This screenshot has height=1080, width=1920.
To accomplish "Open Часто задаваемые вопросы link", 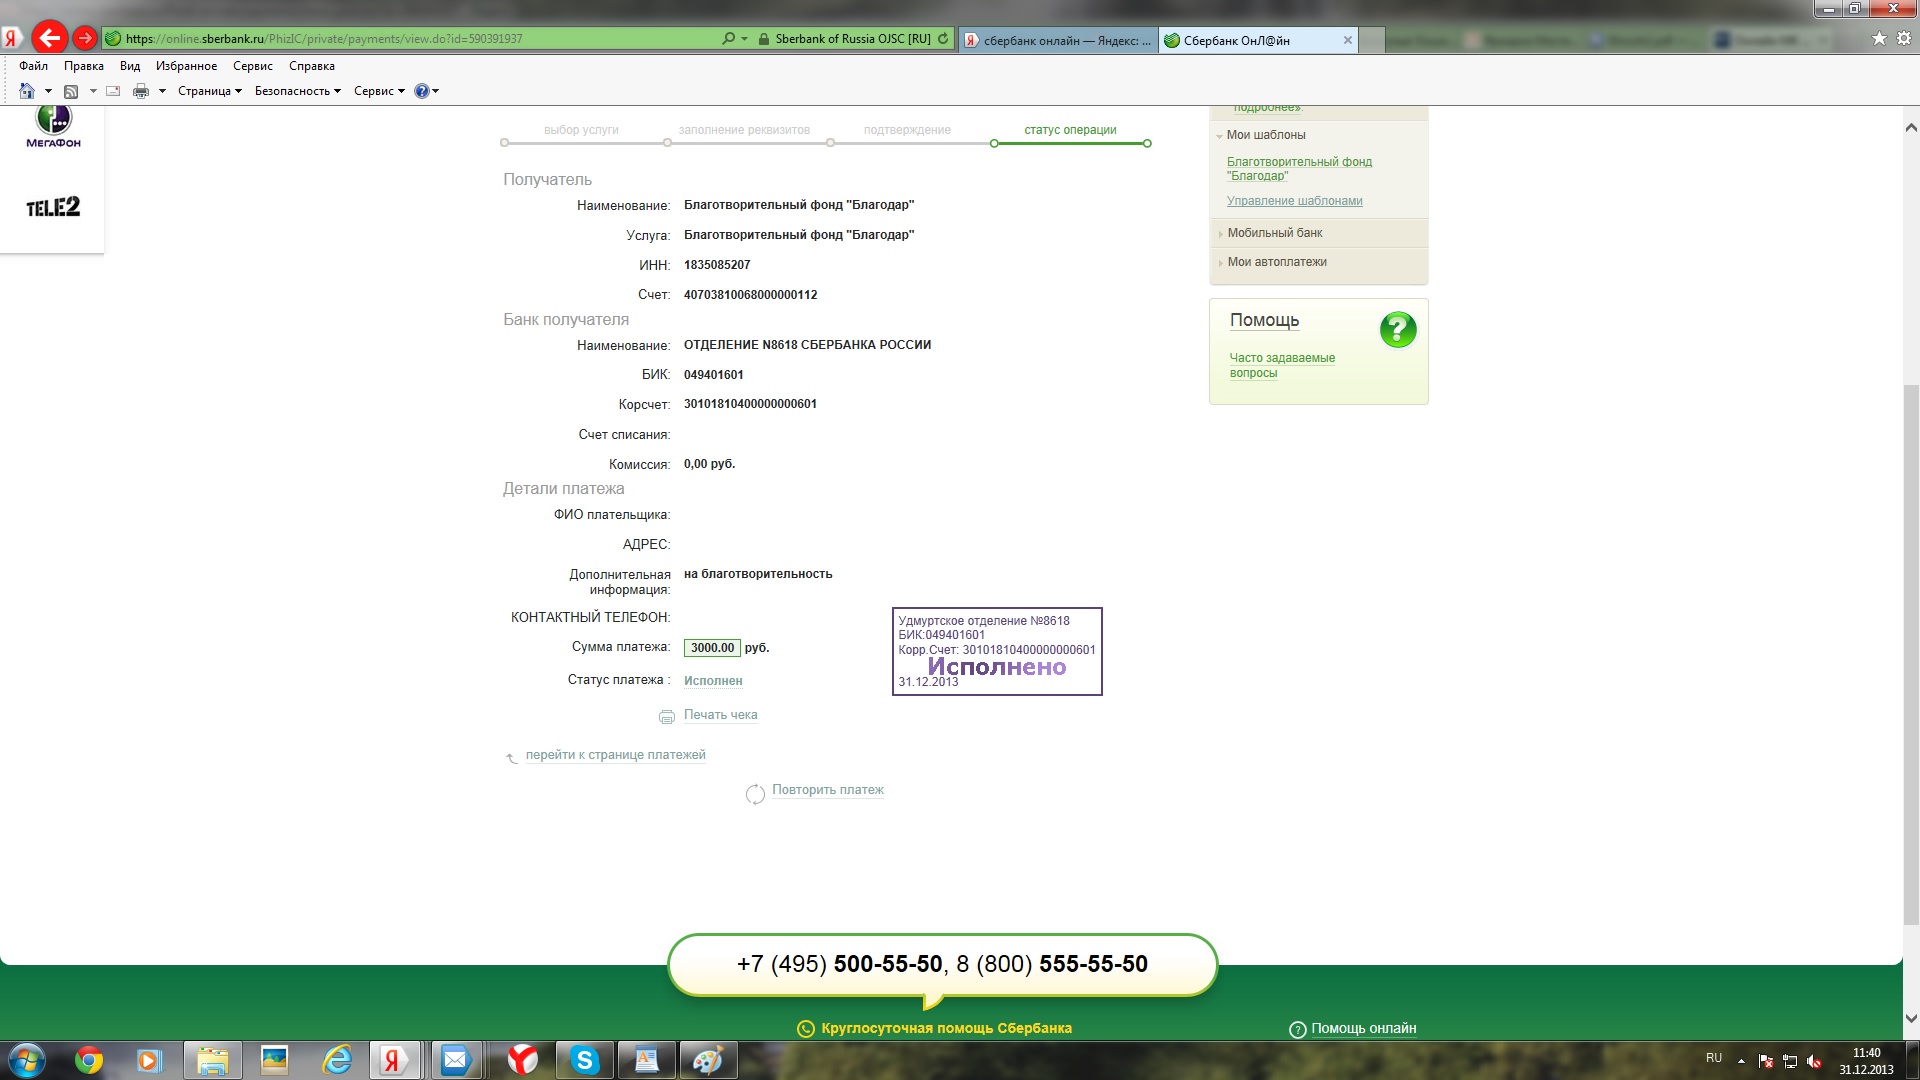I will pos(1282,365).
